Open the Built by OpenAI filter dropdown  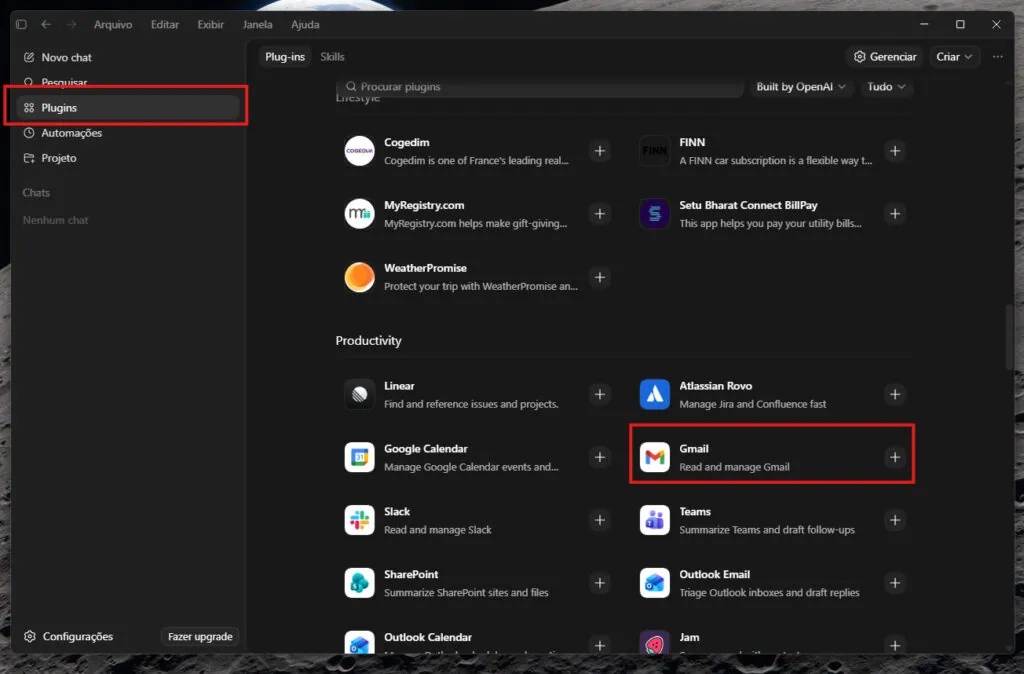(x=801, y=87)
